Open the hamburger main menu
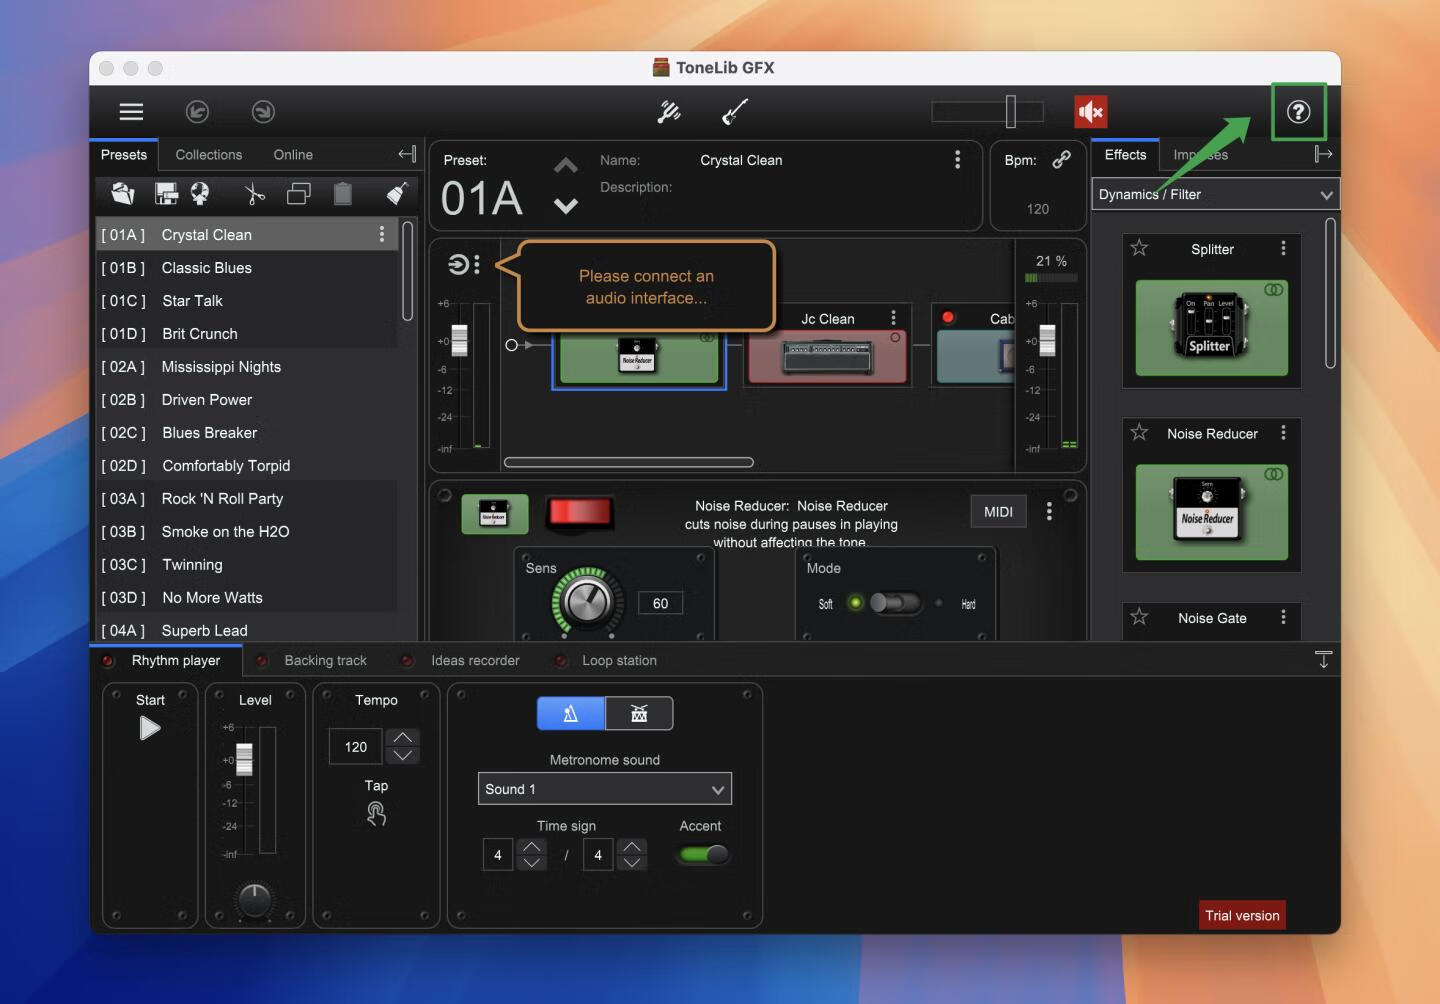 pyautogui.click(x=131, y=112)
